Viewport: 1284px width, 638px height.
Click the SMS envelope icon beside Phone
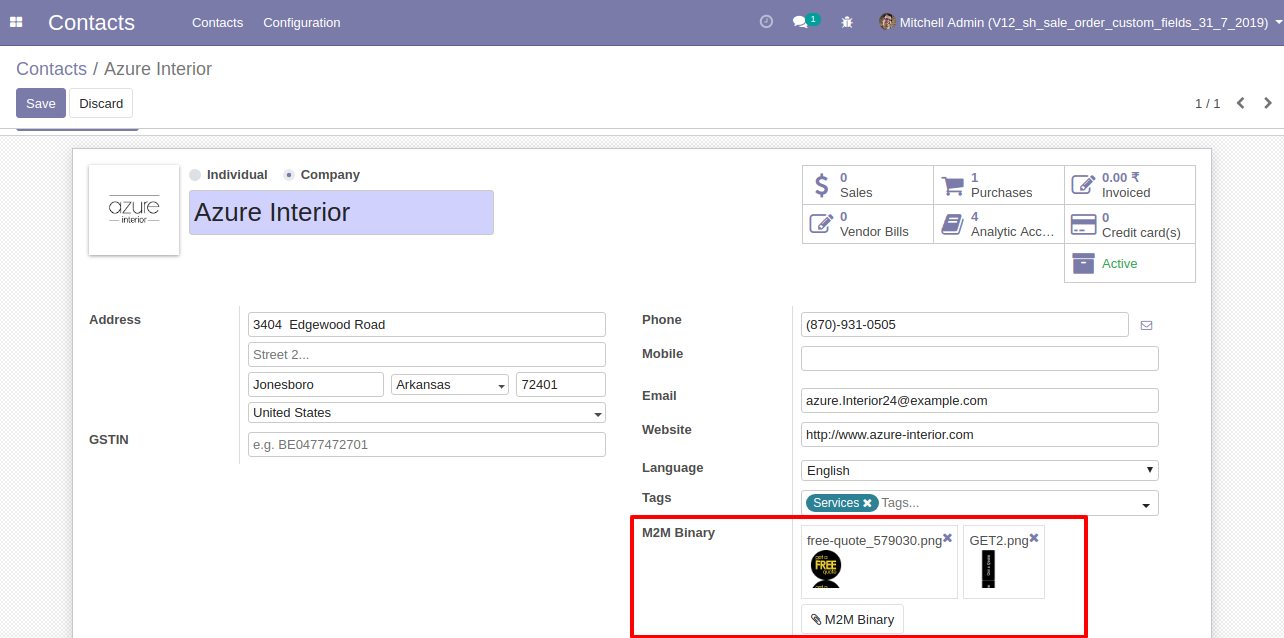[1146, 325]
